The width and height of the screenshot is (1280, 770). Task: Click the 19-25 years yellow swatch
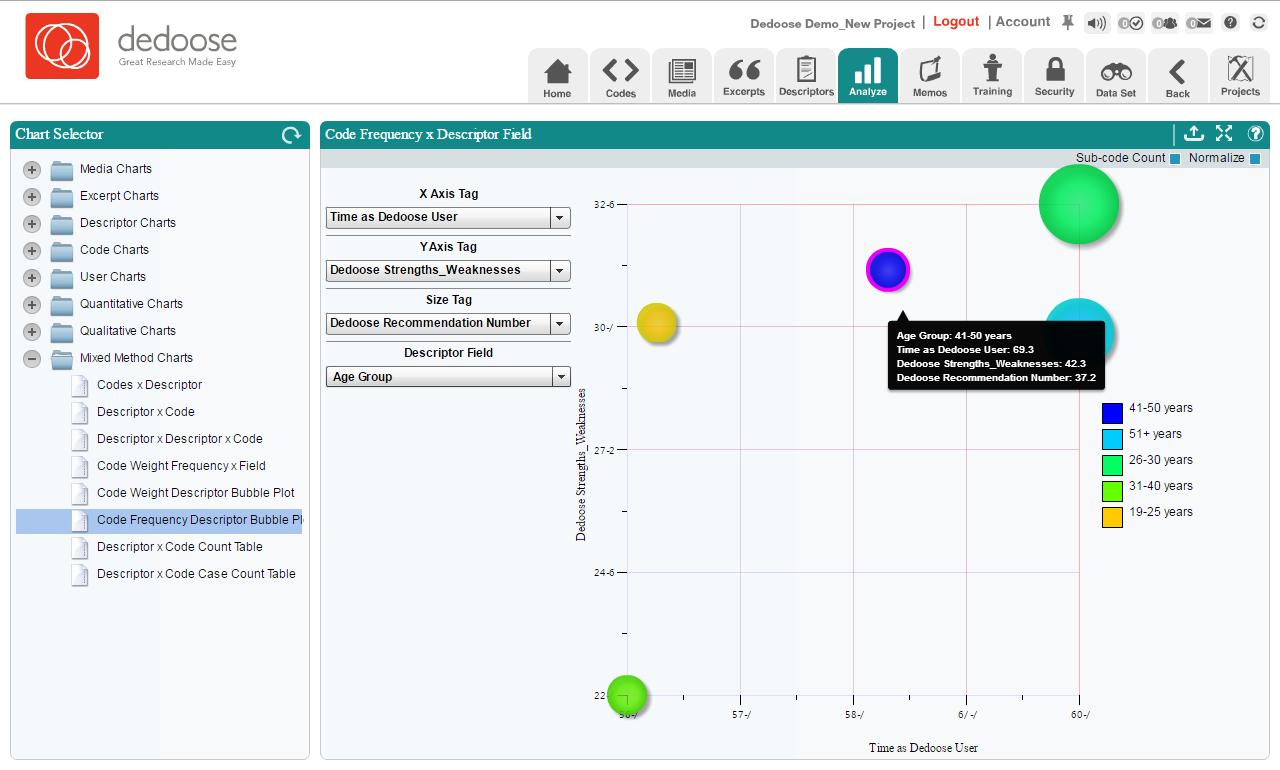point(1112,517)
